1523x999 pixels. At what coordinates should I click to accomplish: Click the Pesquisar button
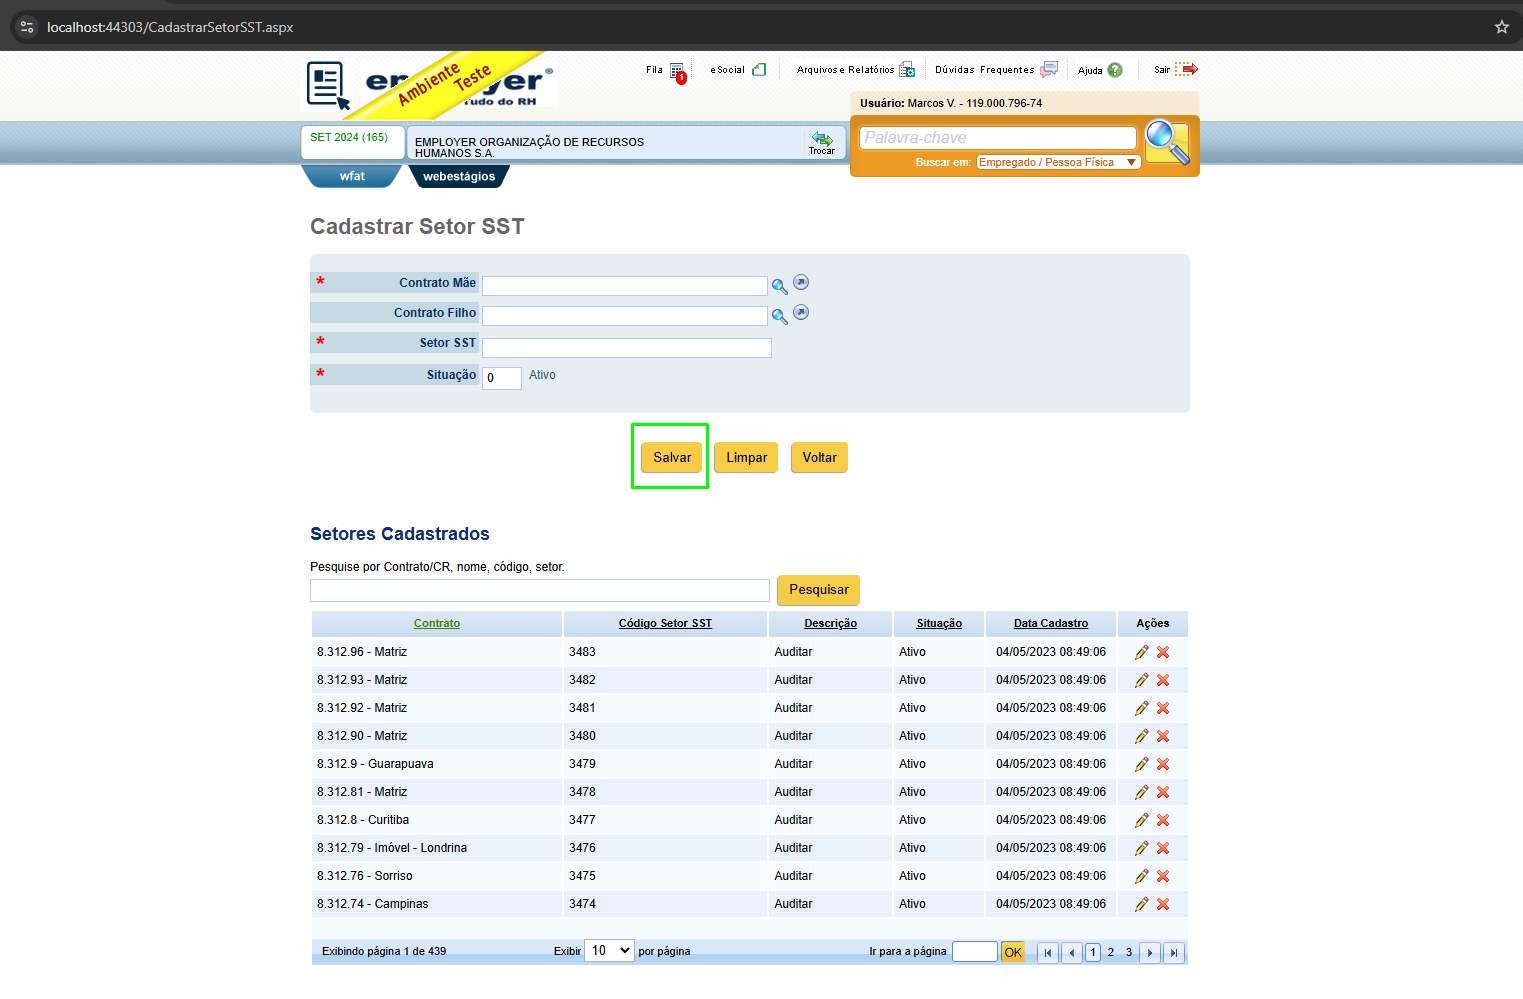point(818,590)
